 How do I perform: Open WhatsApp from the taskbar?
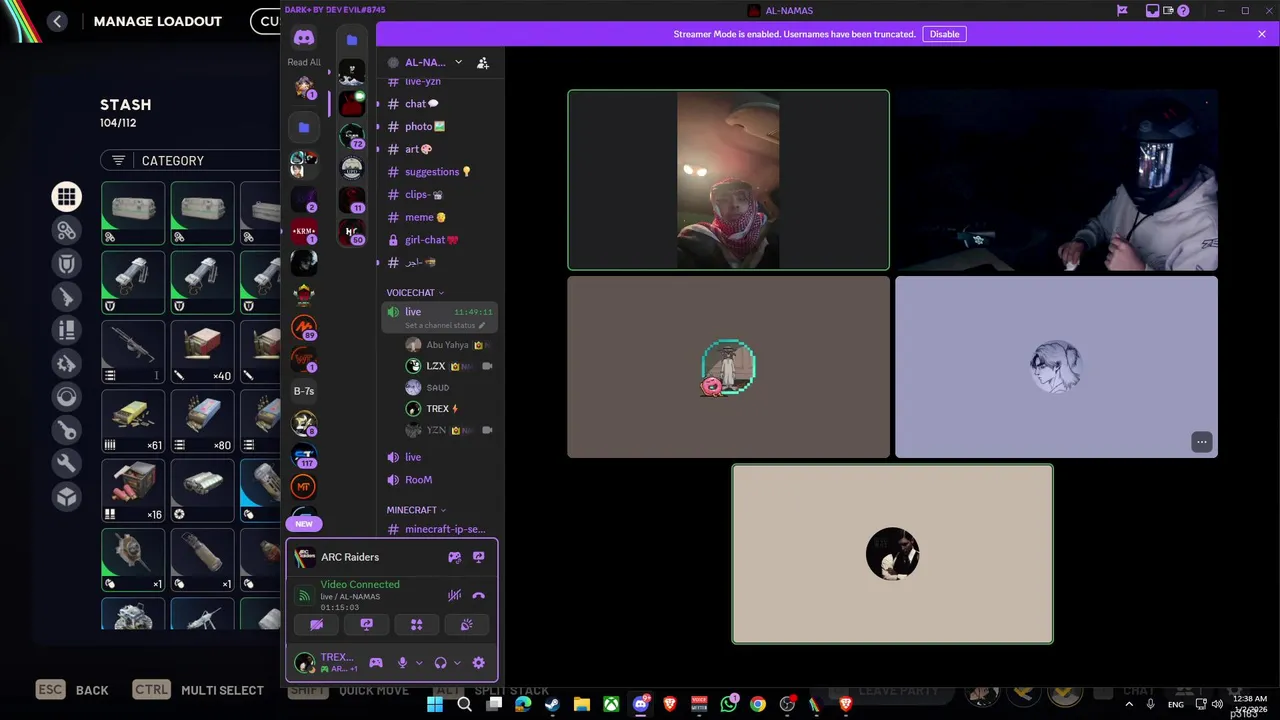point(728,705)
